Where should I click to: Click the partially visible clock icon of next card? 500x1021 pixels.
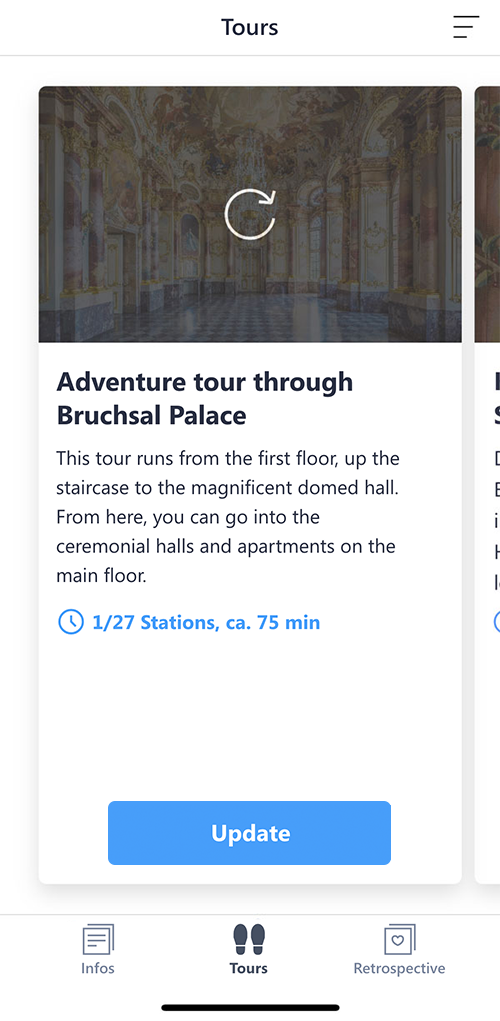coord(497,622)
